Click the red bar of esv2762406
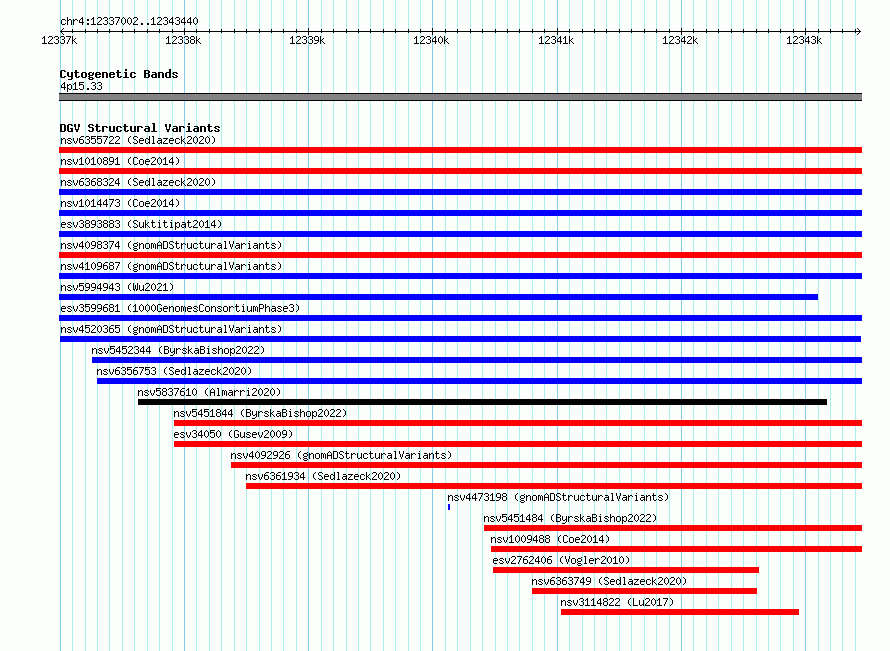 click(x=626, y=570)
